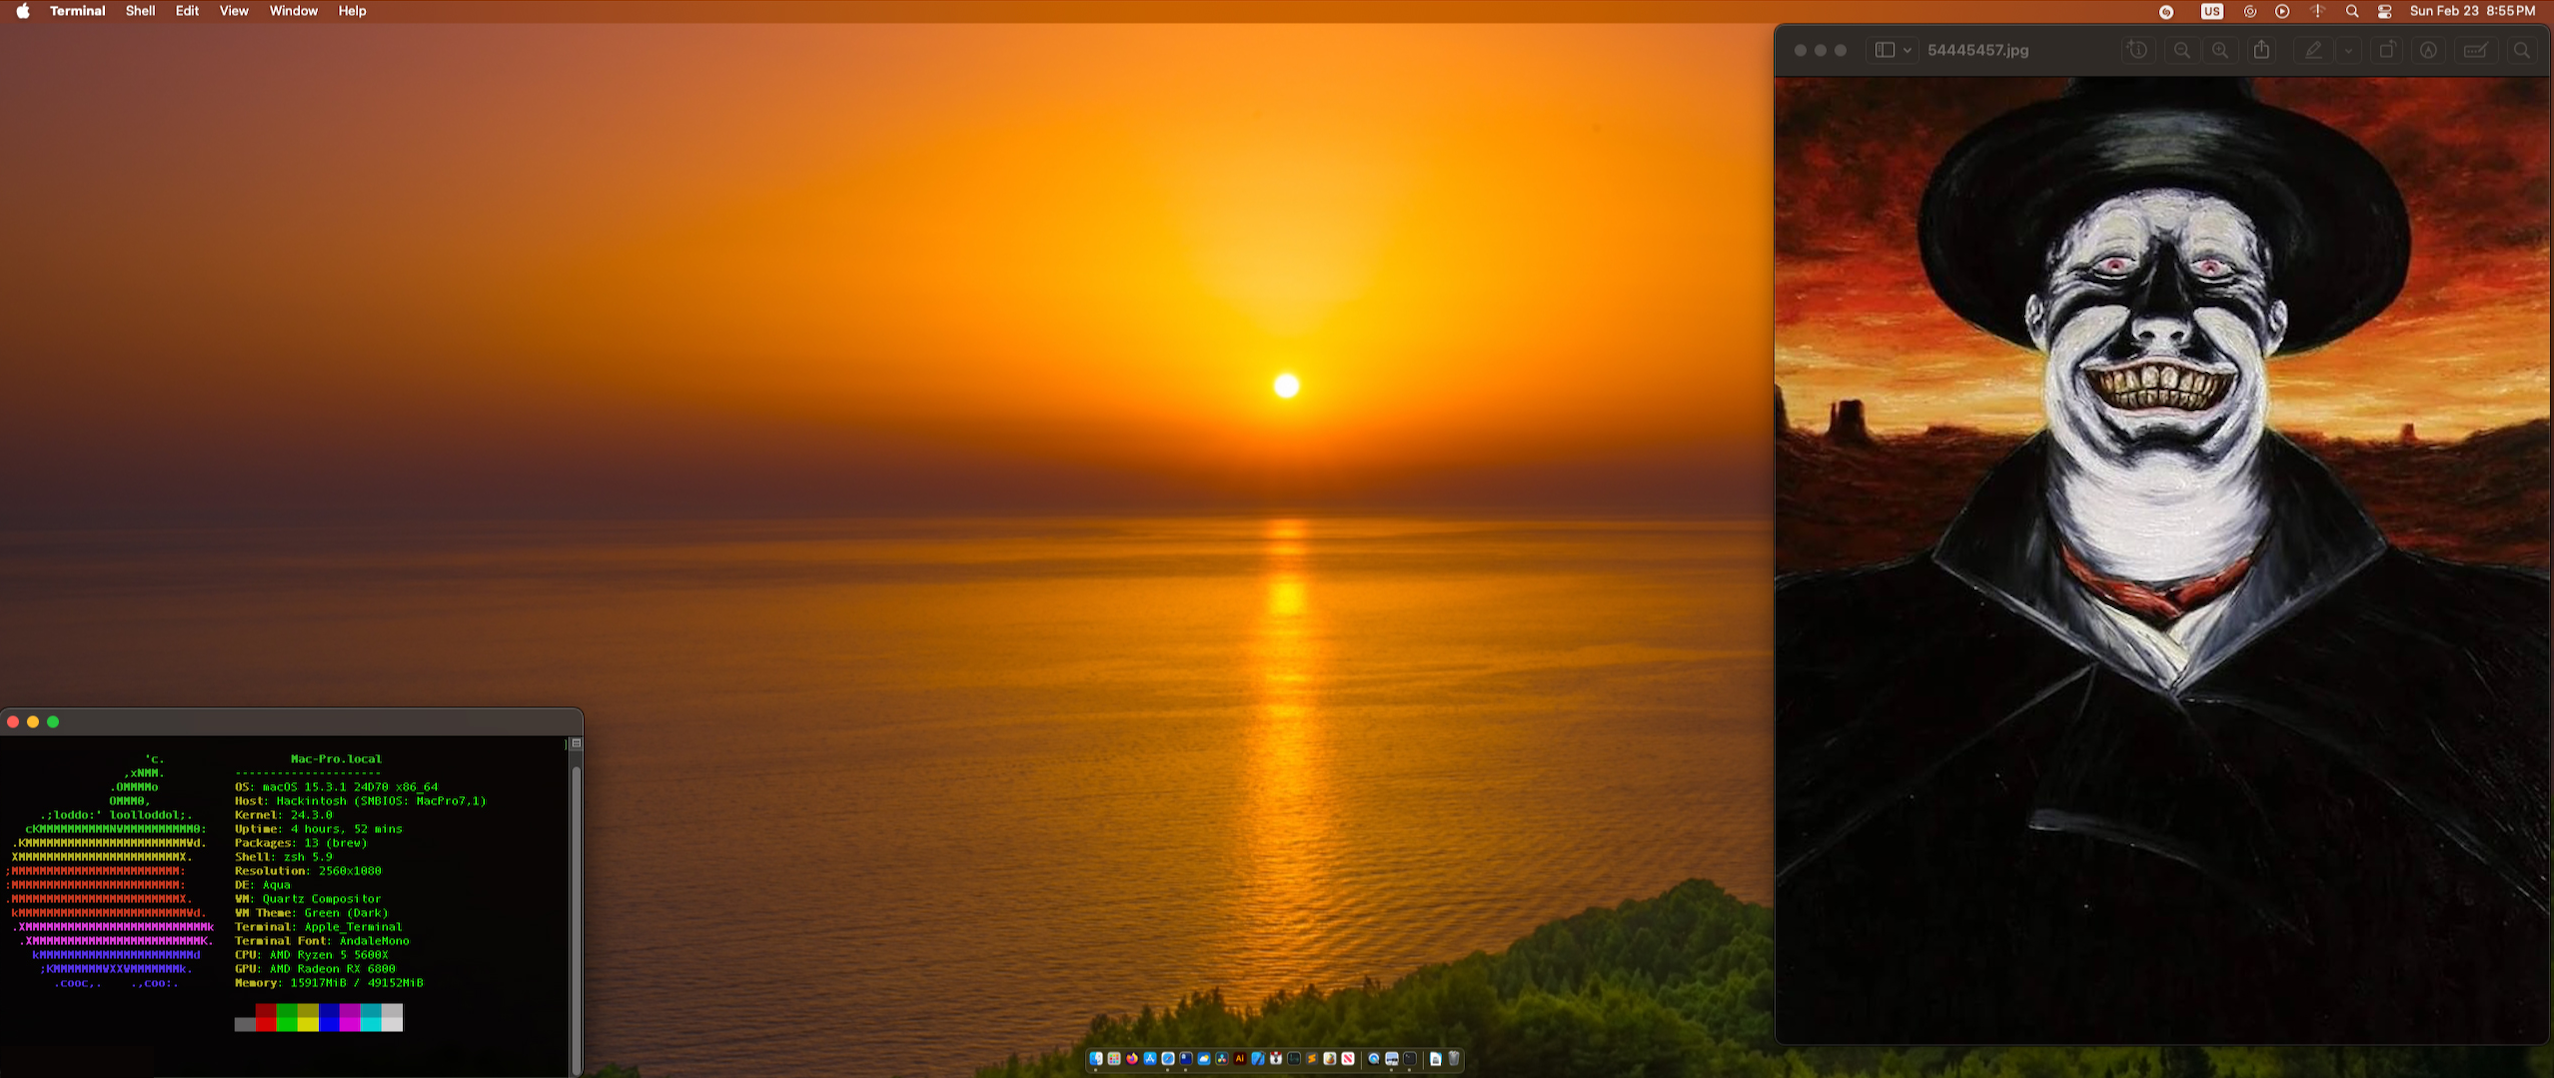Open the Terminal application menu
Image resolution: width=2554 pixels, height=1078 pixels.
tap(77, 11)
